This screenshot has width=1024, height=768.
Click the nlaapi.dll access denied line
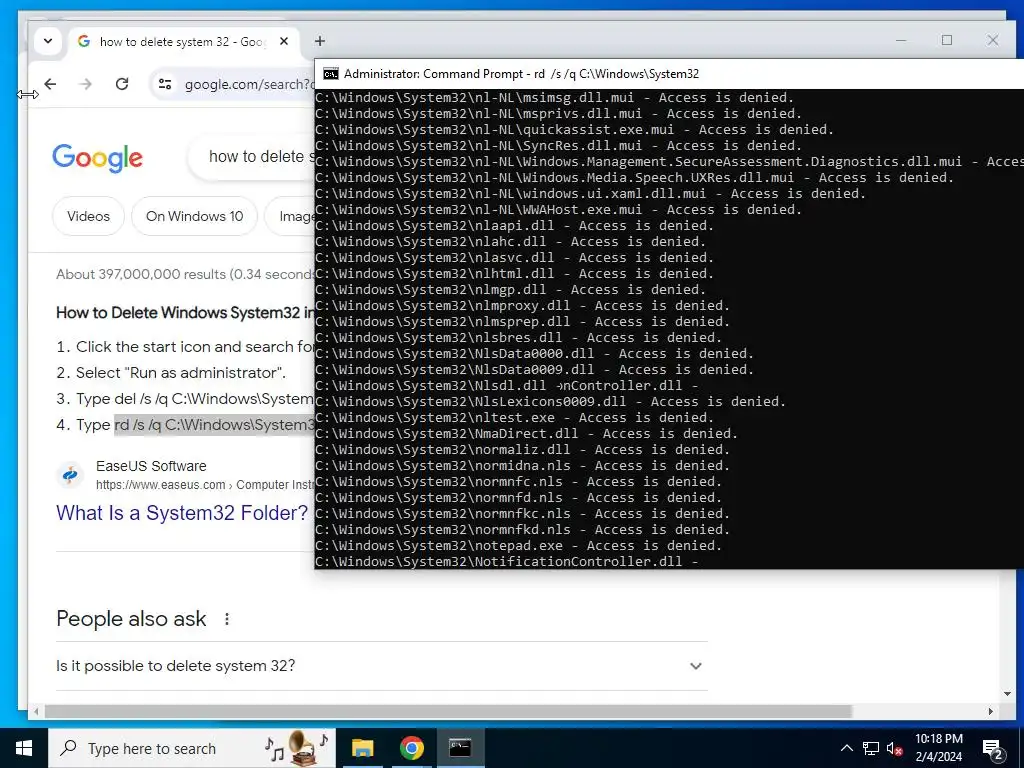[514, 226]
